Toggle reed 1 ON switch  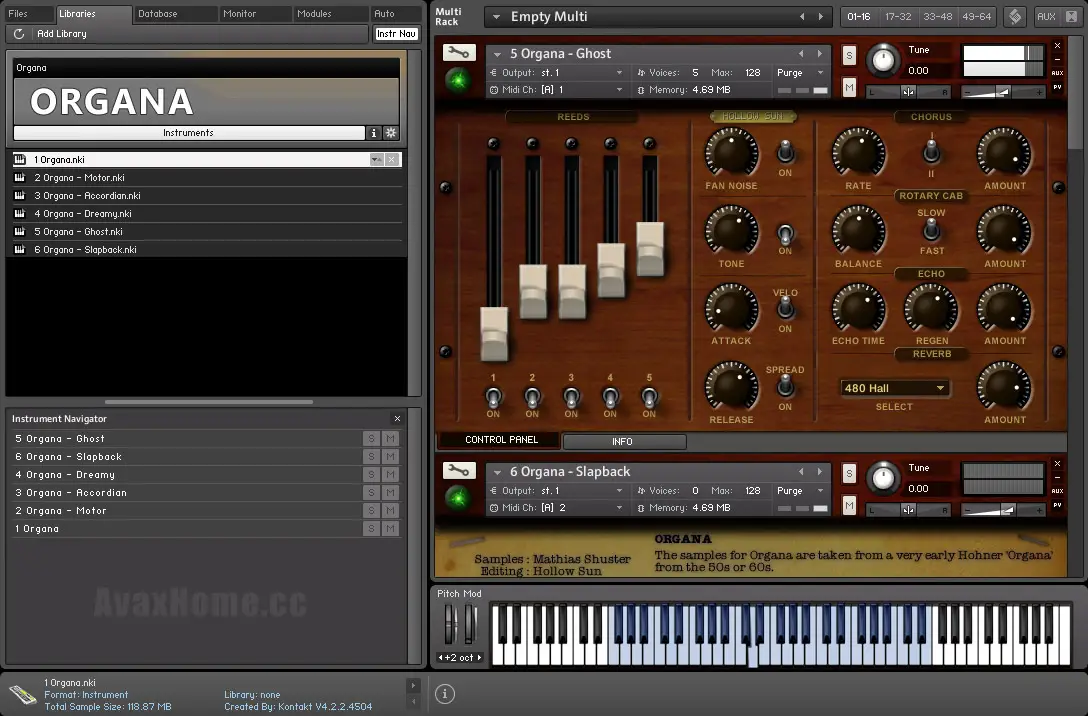point(493,398)
